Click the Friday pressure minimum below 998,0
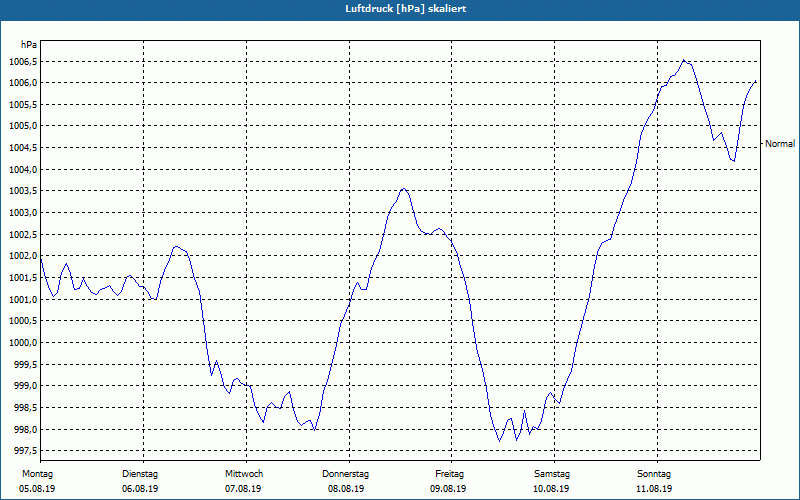This screenshot has width=800, height=500. pyautogui.click(x=499, y=440)
